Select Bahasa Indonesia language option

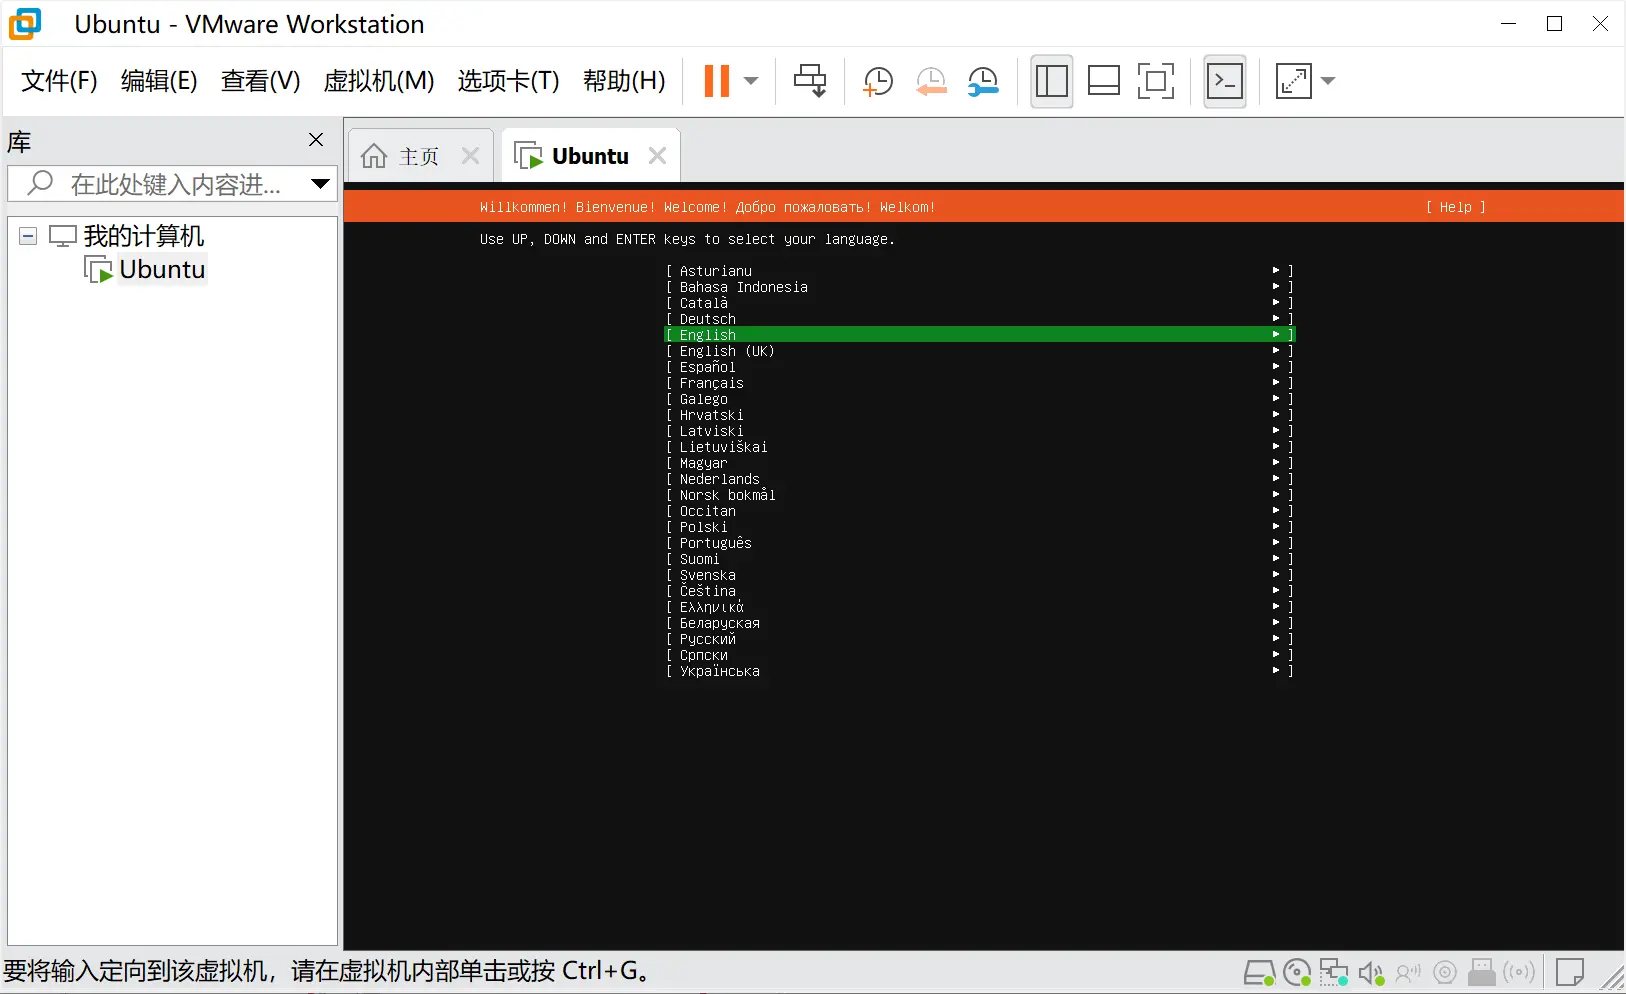tap(980, 287)
